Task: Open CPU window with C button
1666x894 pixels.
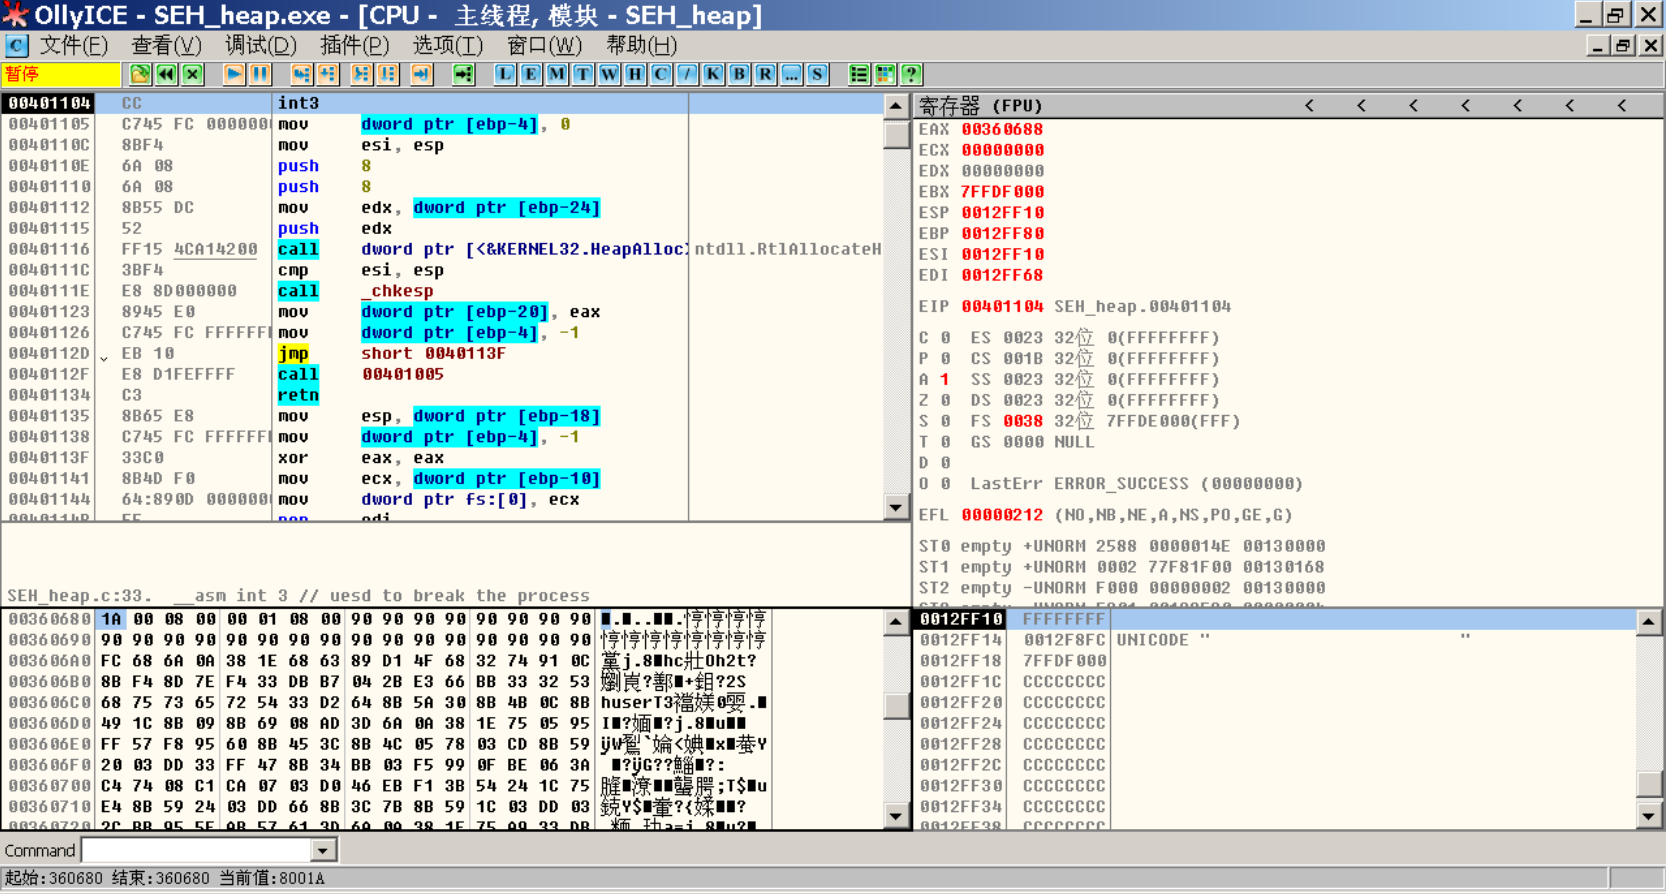Action: pyautogui.click(x=661, y=74)
